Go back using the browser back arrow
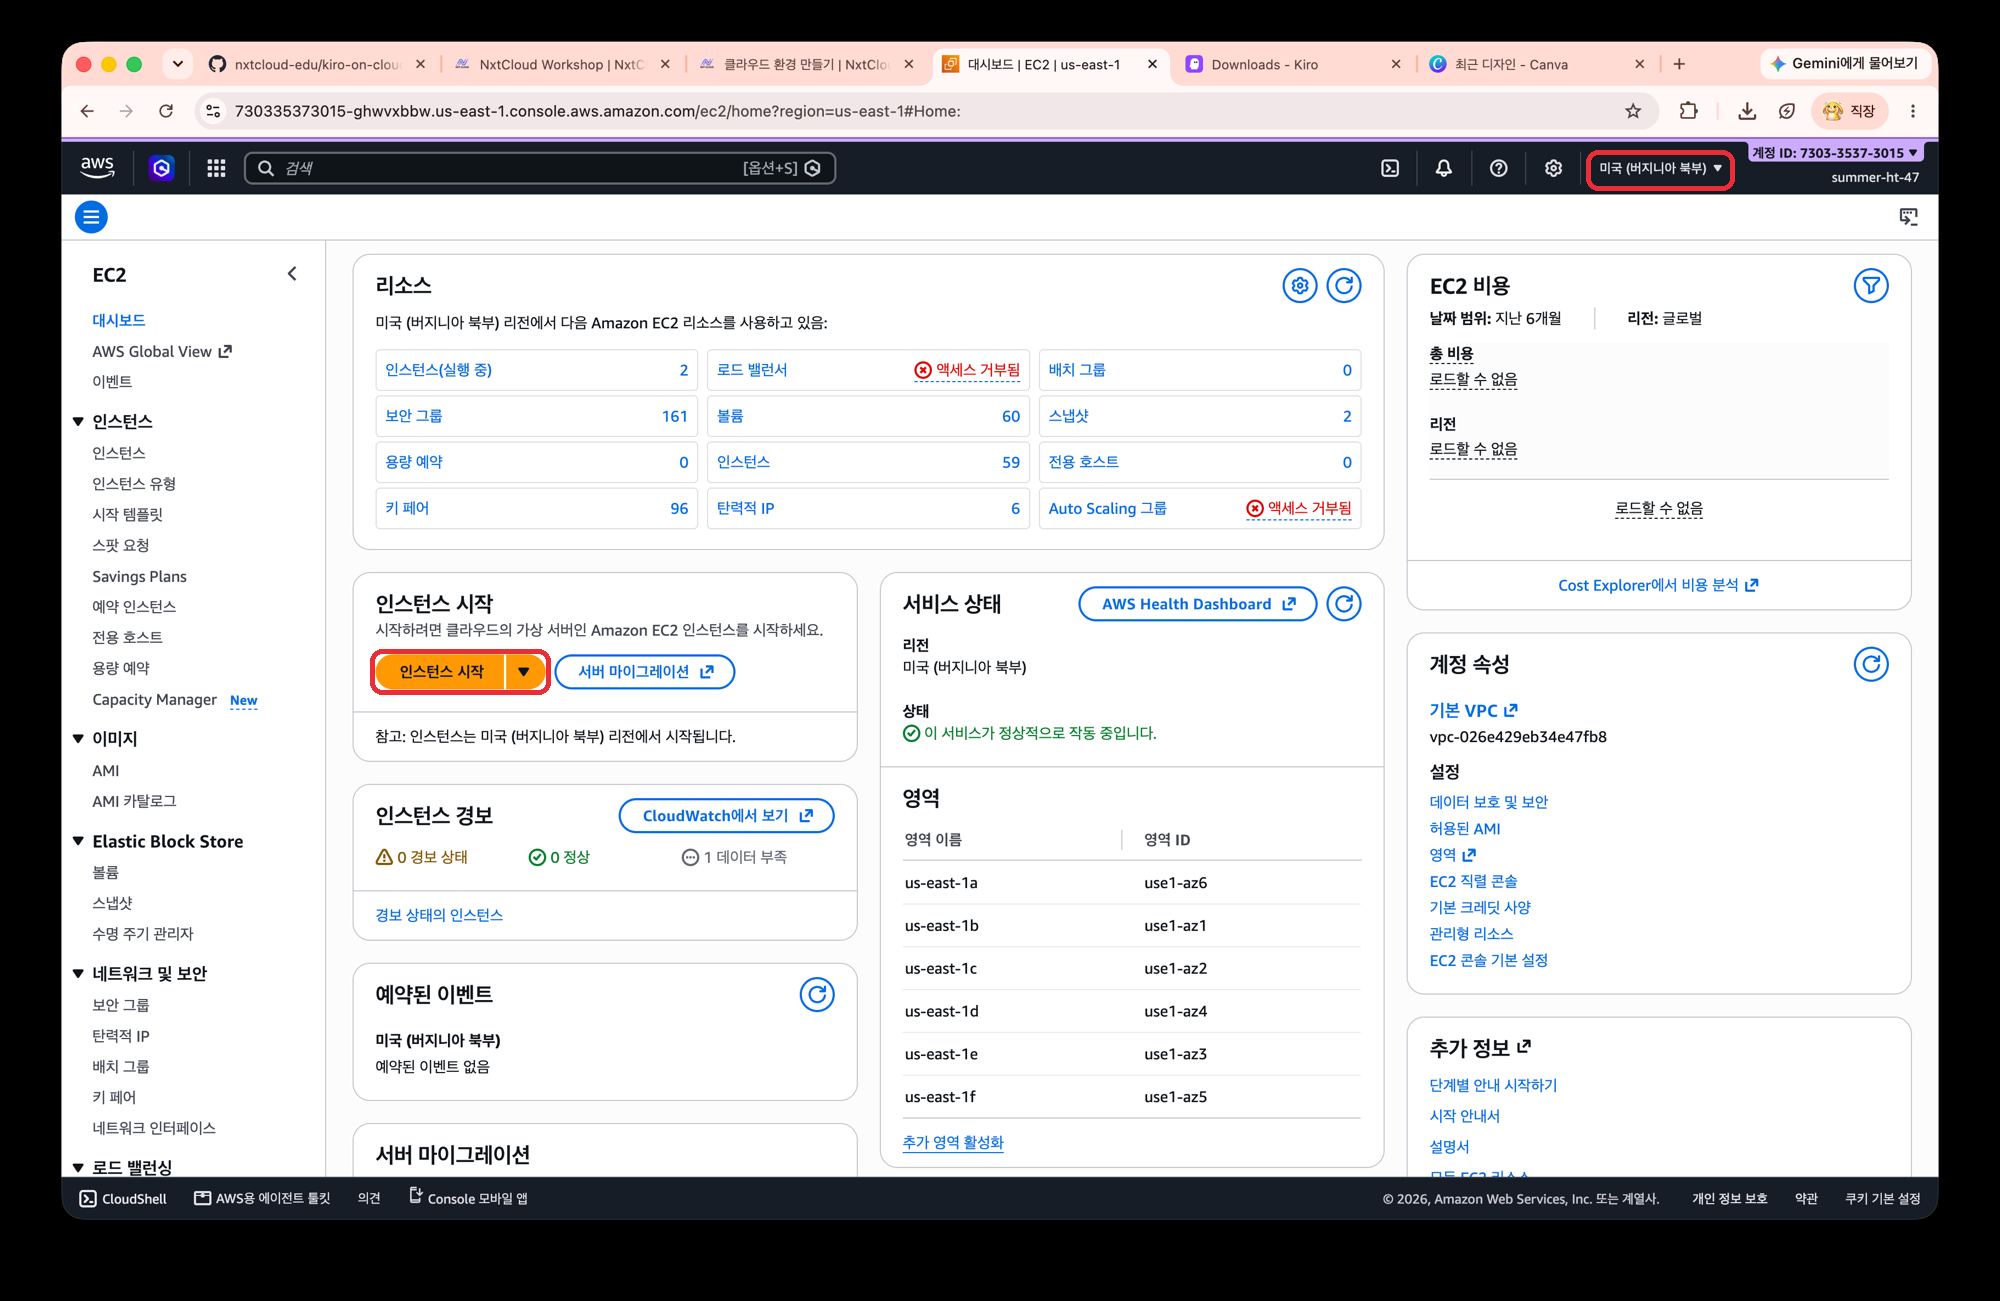2000x1301 pixels. [87, 111]
